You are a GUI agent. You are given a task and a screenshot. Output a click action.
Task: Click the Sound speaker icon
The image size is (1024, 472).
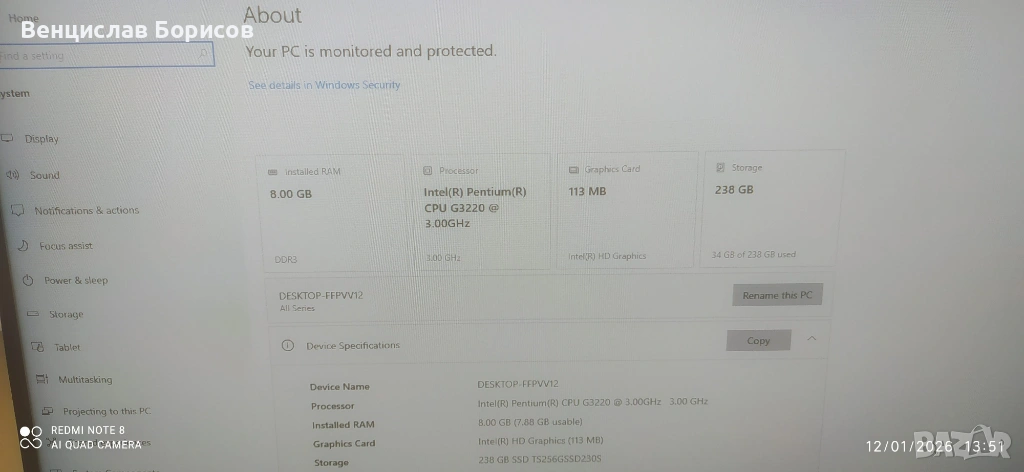pos(12,175)
